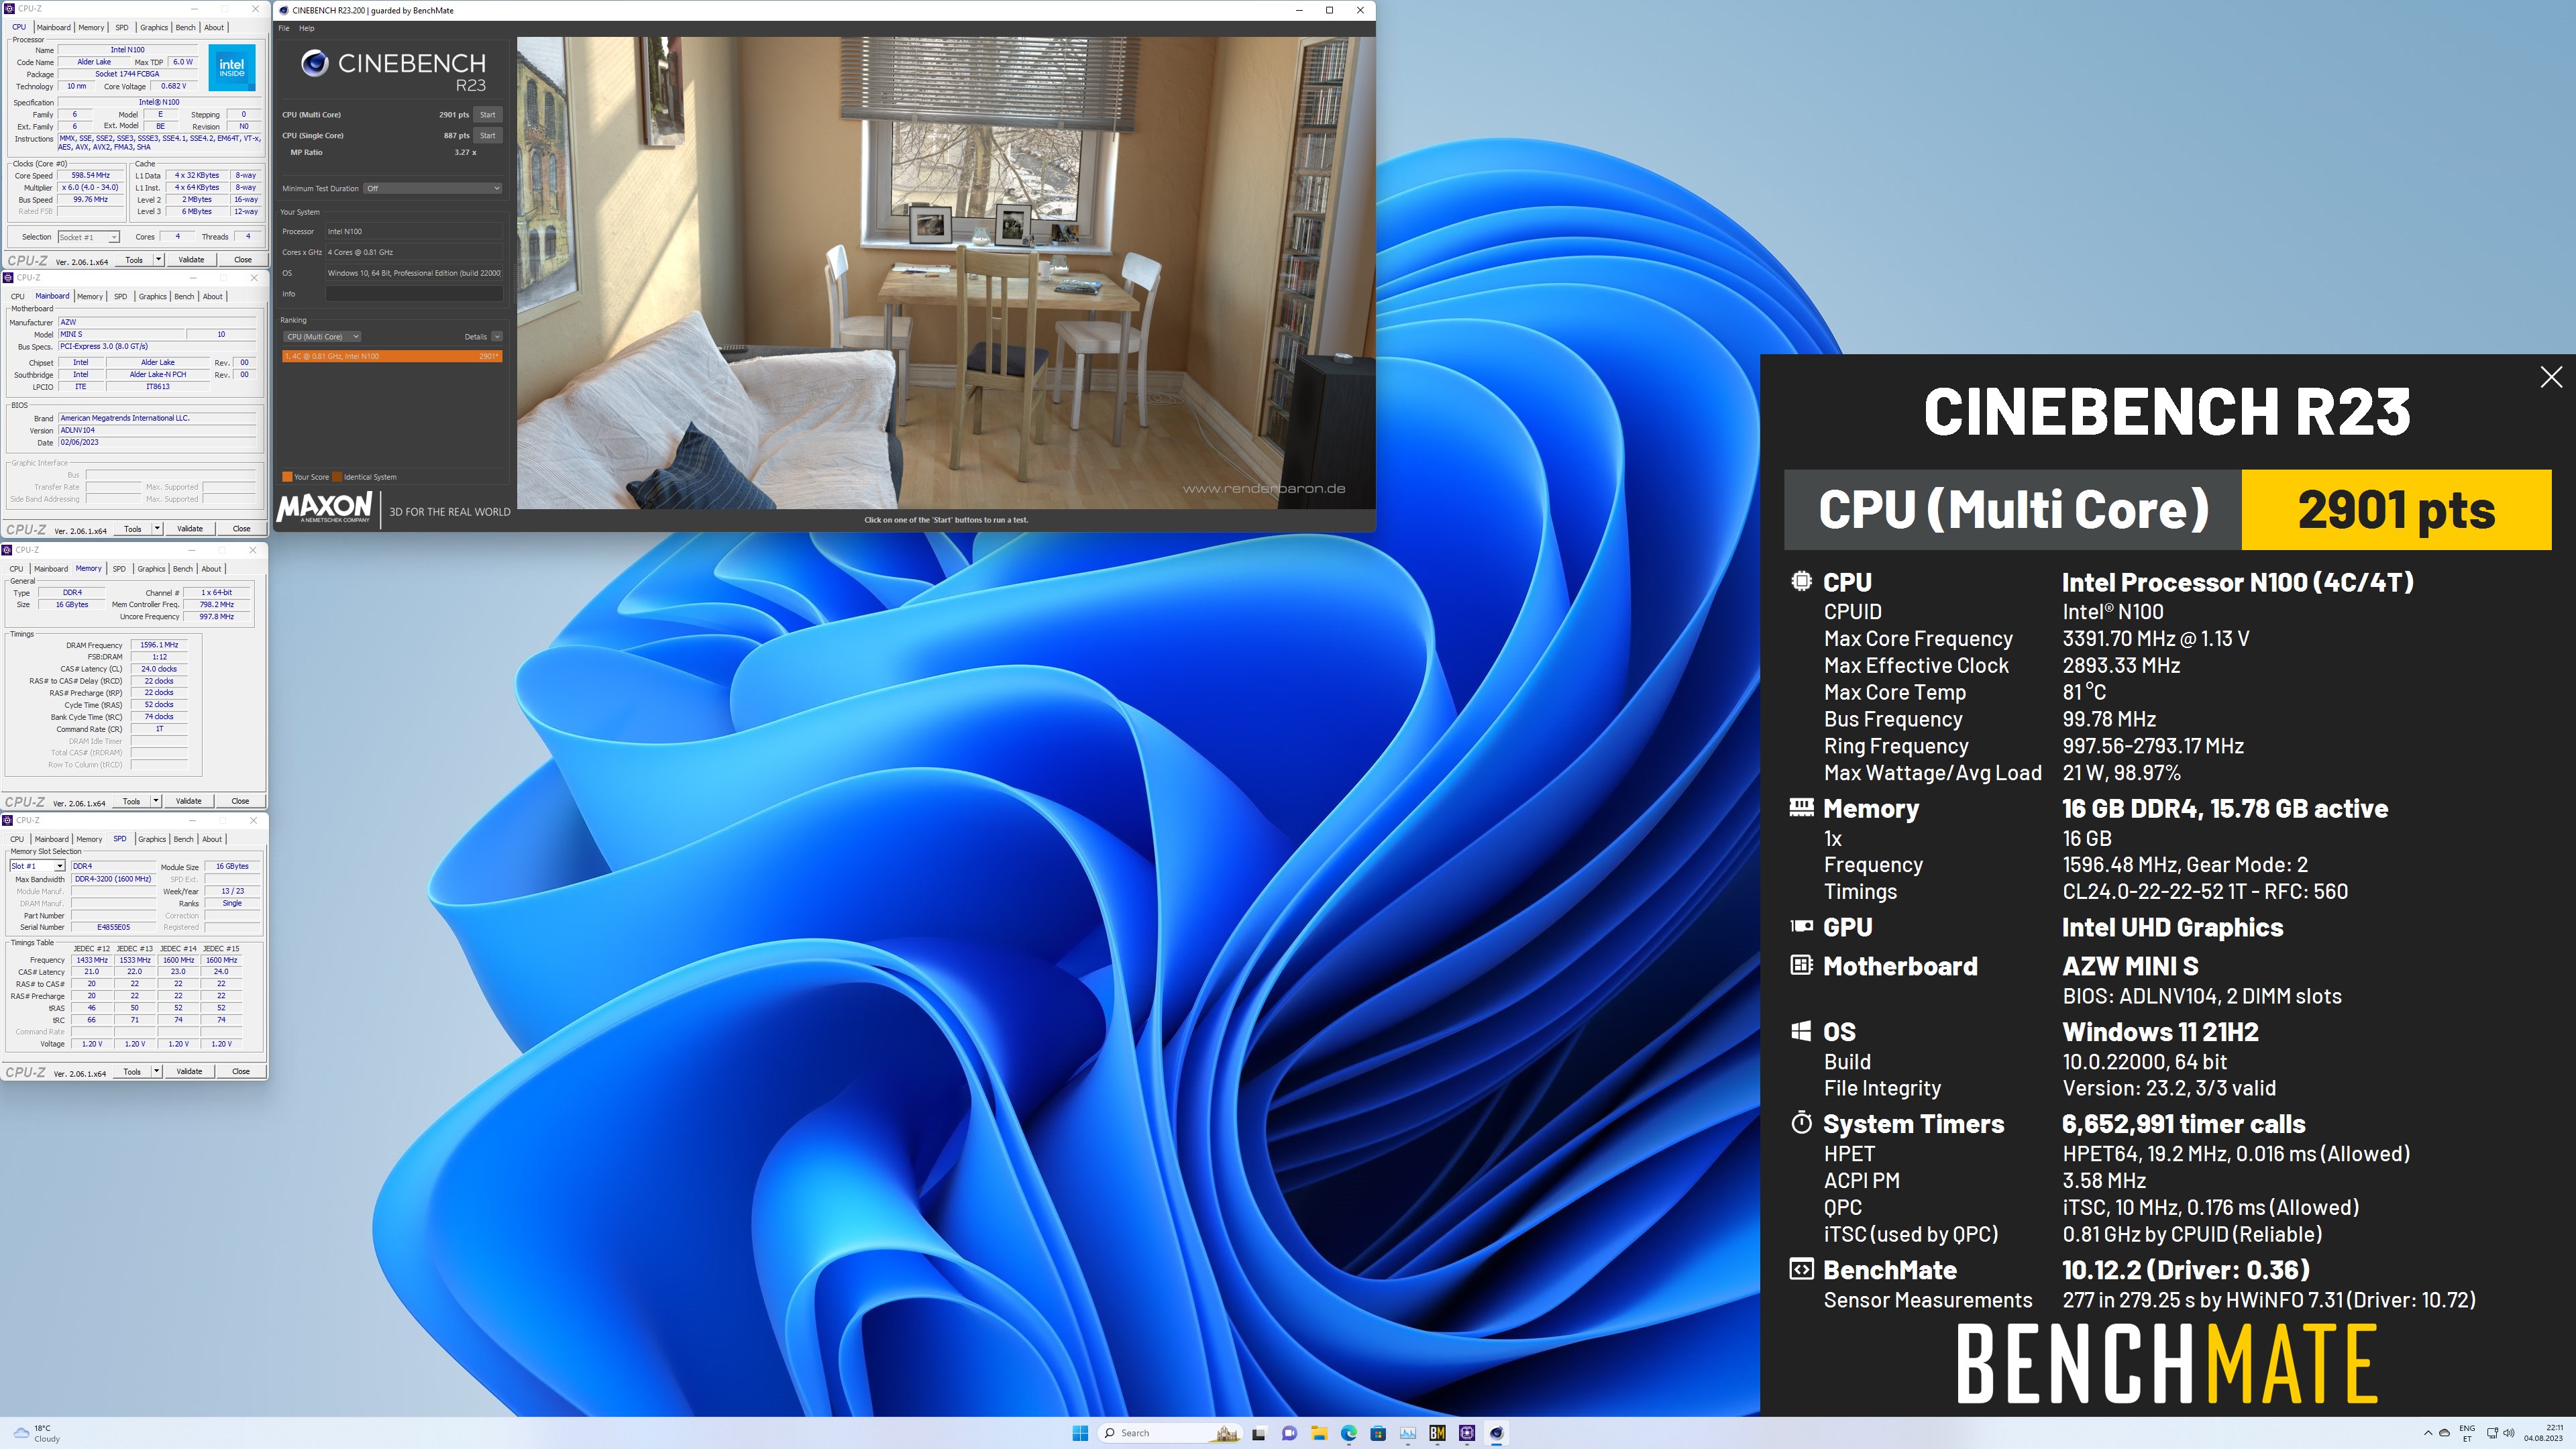Close the BenchMate result panel with X
This screenshot has height=1449, width=2576.
click(x=2551, y=377)
